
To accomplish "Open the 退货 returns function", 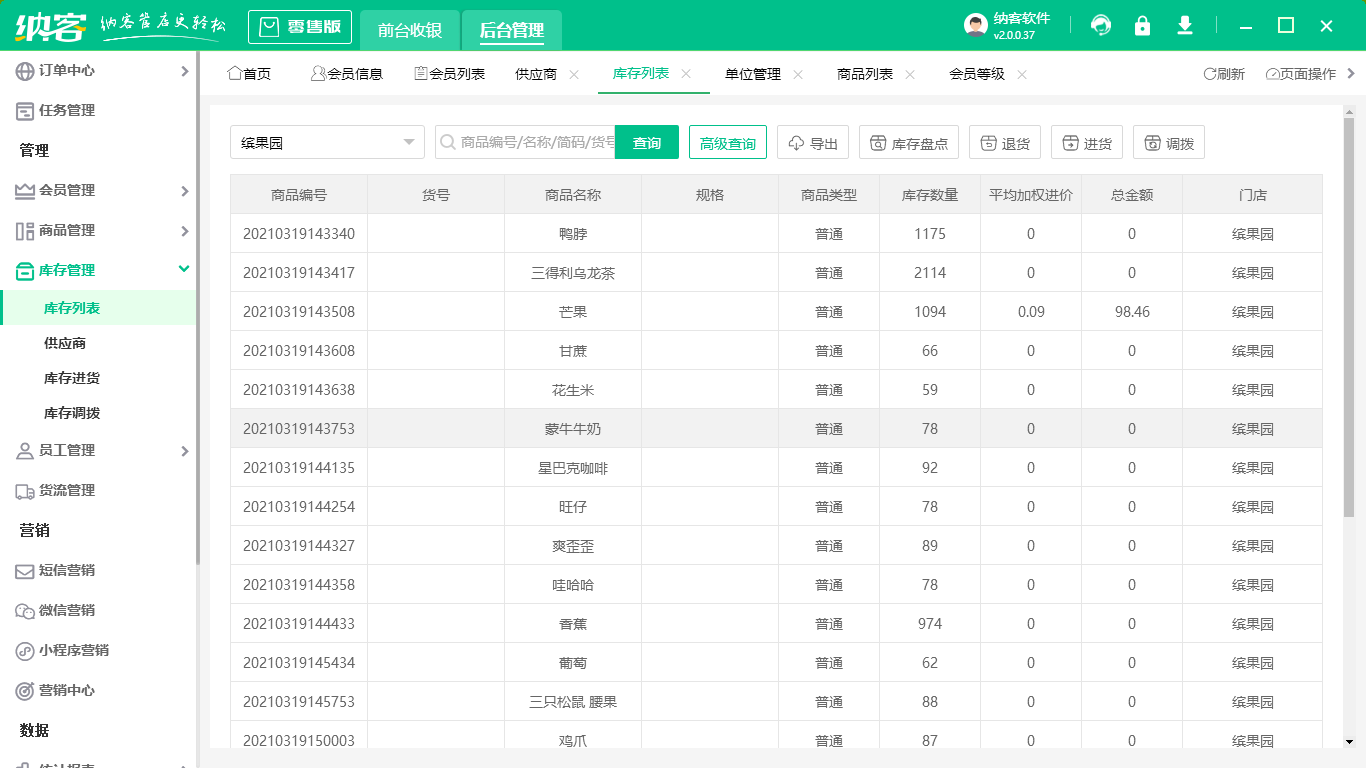I will coord(1004,142).
